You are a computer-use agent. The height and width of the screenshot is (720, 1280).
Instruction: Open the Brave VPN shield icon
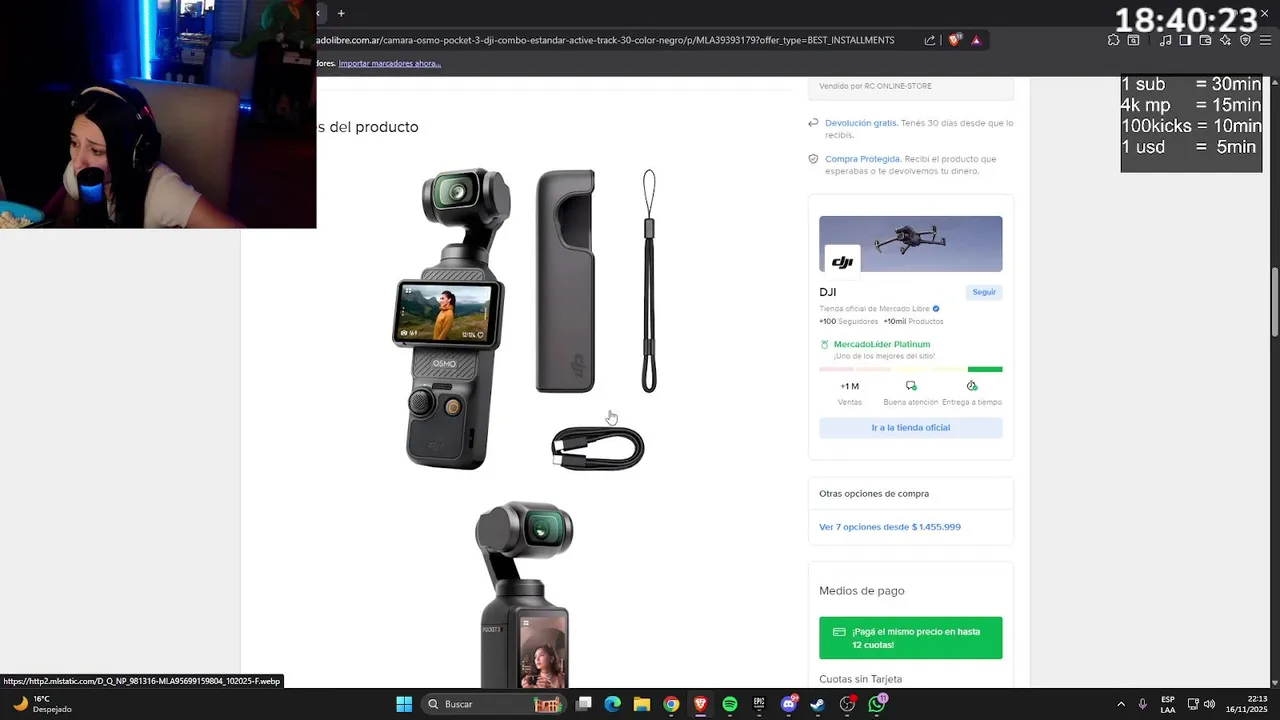(x=1245, y=40)
